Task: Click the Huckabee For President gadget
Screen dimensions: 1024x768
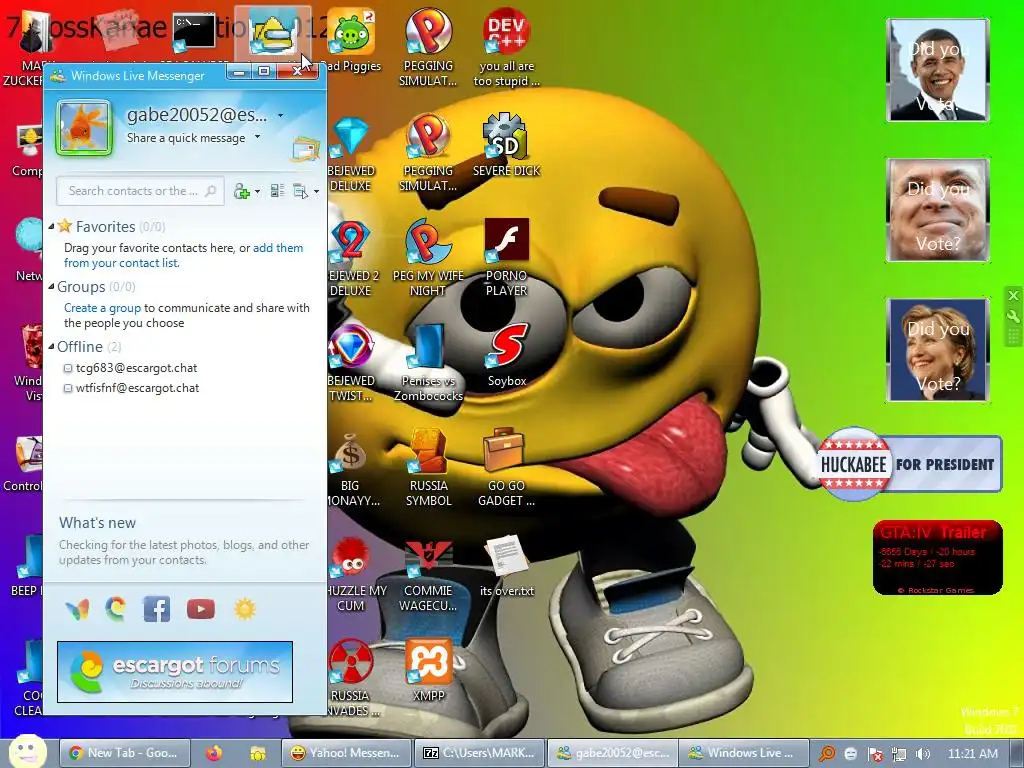Action: tap(910, 464)
